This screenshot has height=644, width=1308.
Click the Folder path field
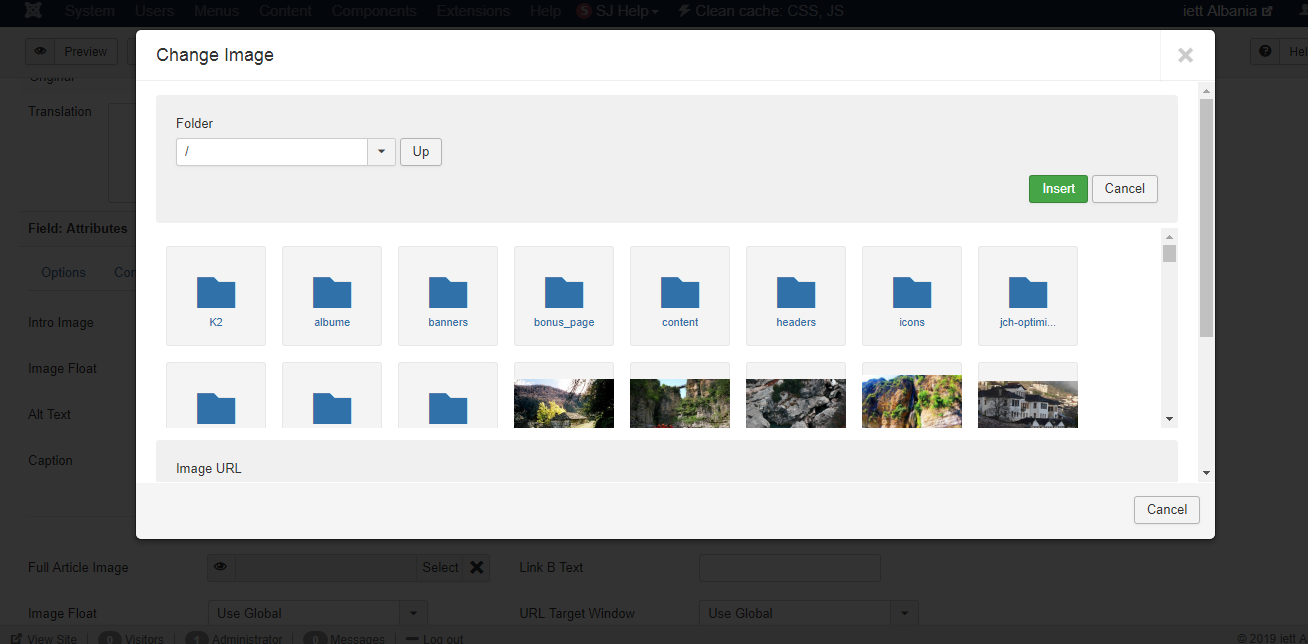click(272, 152)
